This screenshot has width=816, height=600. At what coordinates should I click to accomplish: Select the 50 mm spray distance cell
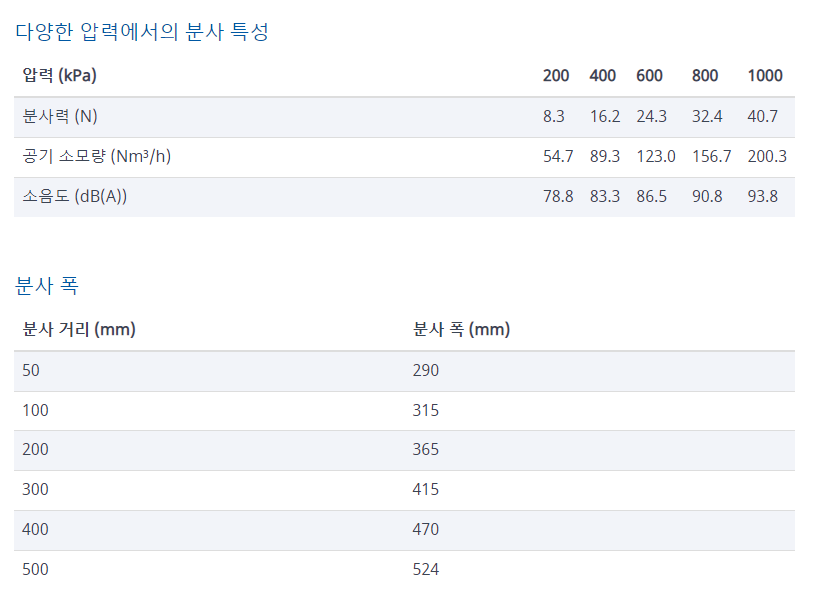point(31,371)
